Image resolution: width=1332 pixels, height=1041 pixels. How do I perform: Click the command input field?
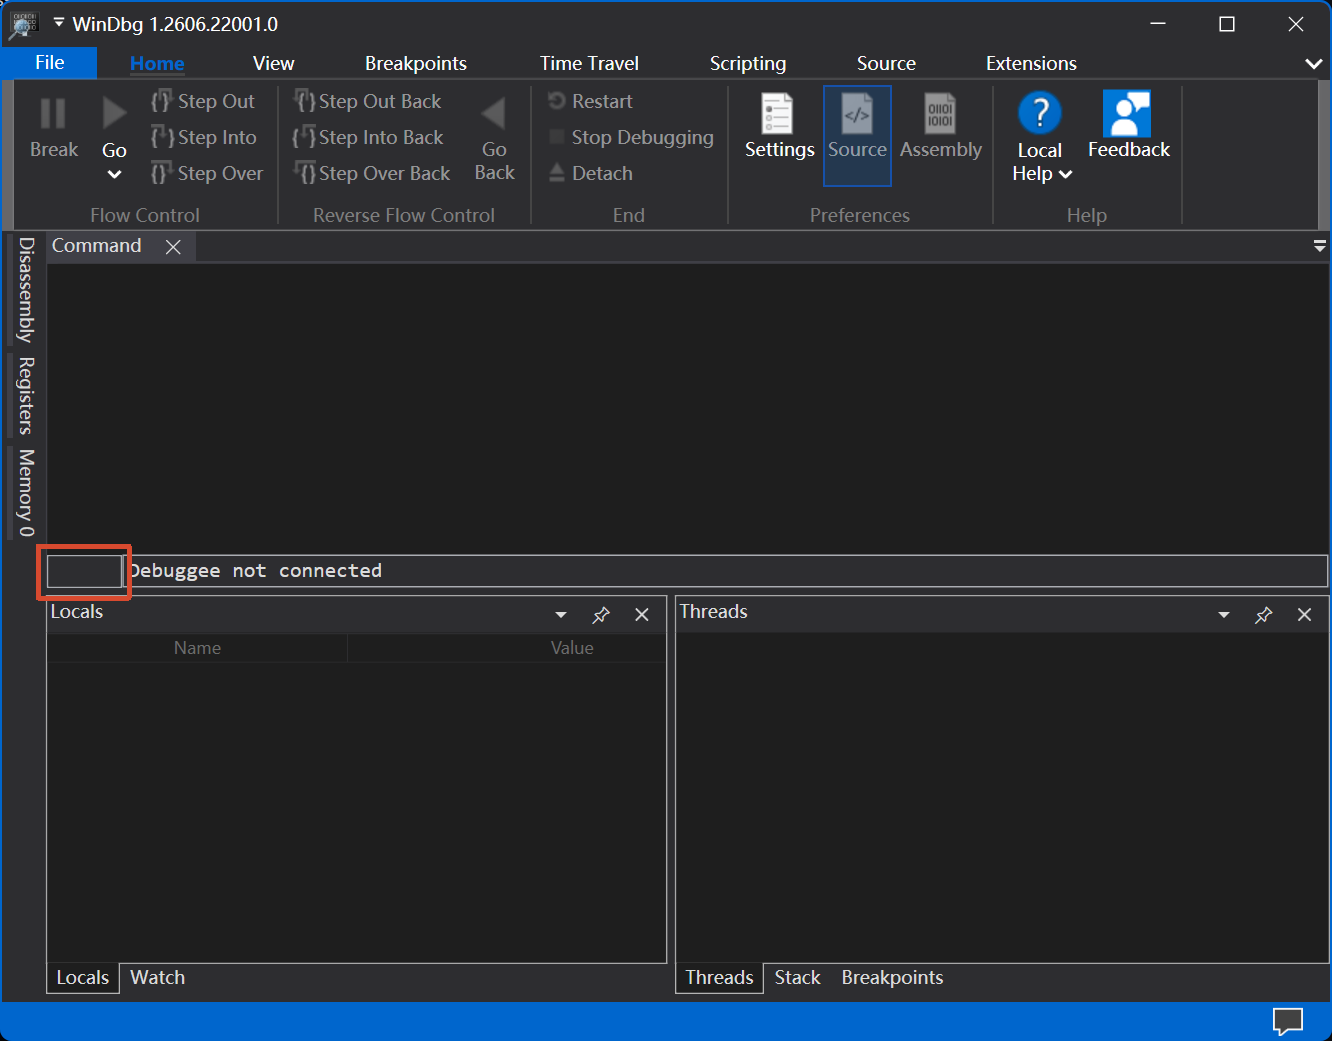pyautogui.click(x=727, y=571)
